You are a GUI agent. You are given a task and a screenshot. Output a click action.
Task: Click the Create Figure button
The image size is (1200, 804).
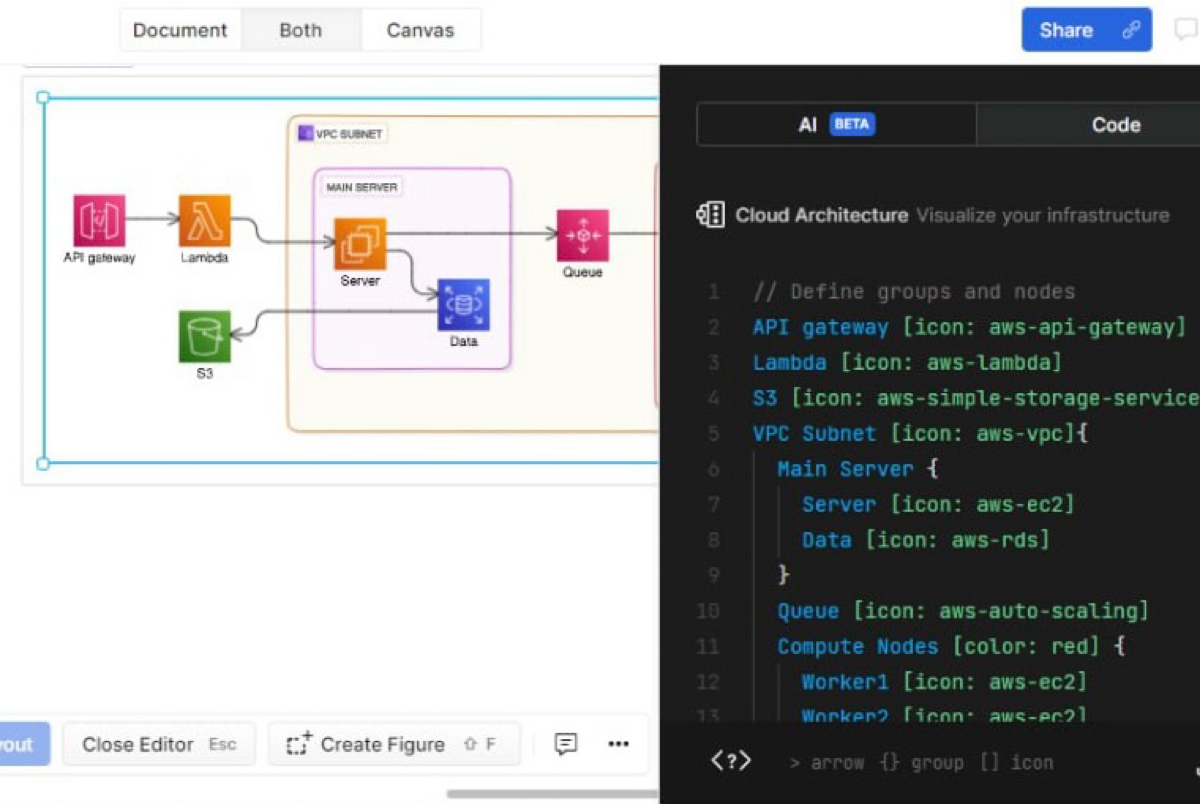coord(394,744)
